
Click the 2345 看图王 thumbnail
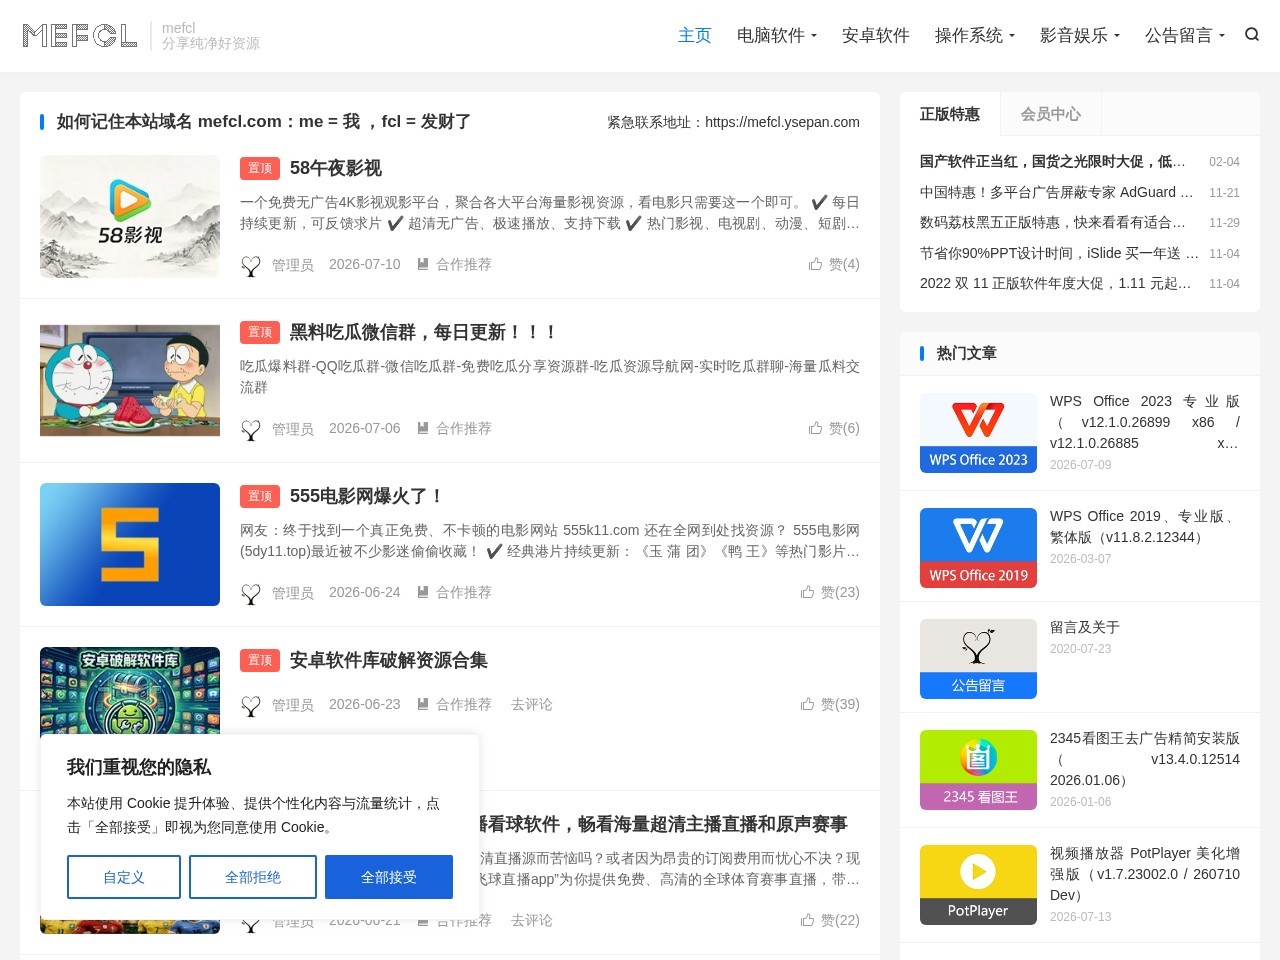978,770
